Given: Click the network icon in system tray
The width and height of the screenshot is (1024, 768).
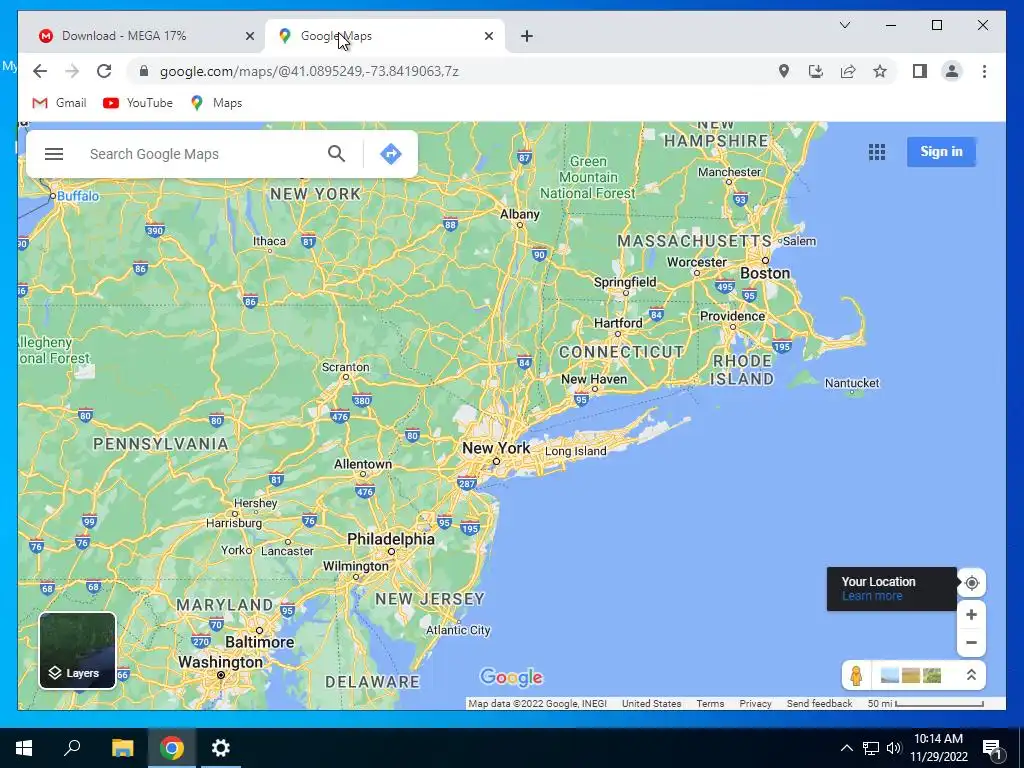Looking at the screenshot, I should click(871, 748).
